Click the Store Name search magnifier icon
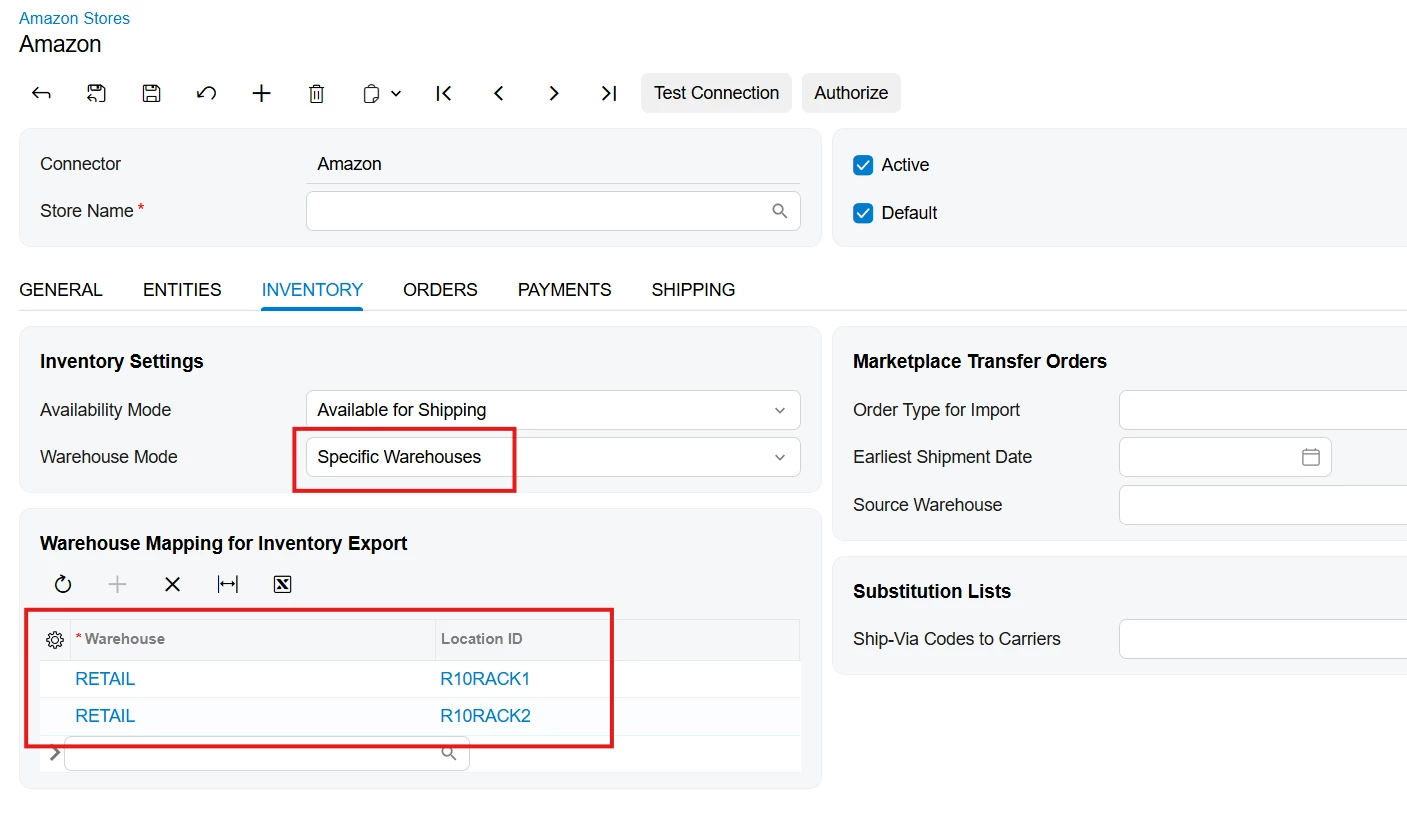 (780, 211)
